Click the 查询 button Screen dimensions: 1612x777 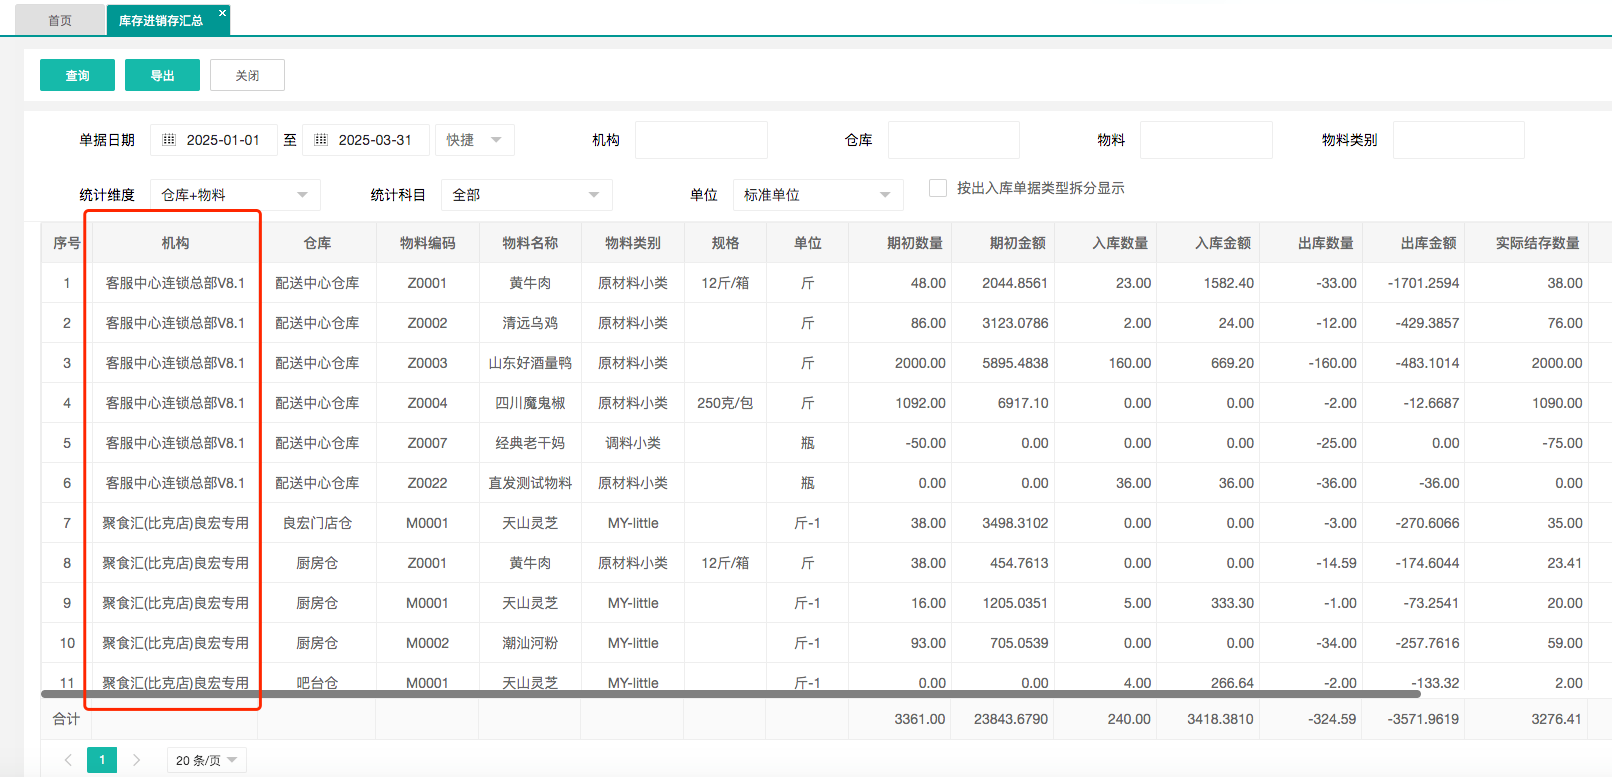tap(77, 75)
